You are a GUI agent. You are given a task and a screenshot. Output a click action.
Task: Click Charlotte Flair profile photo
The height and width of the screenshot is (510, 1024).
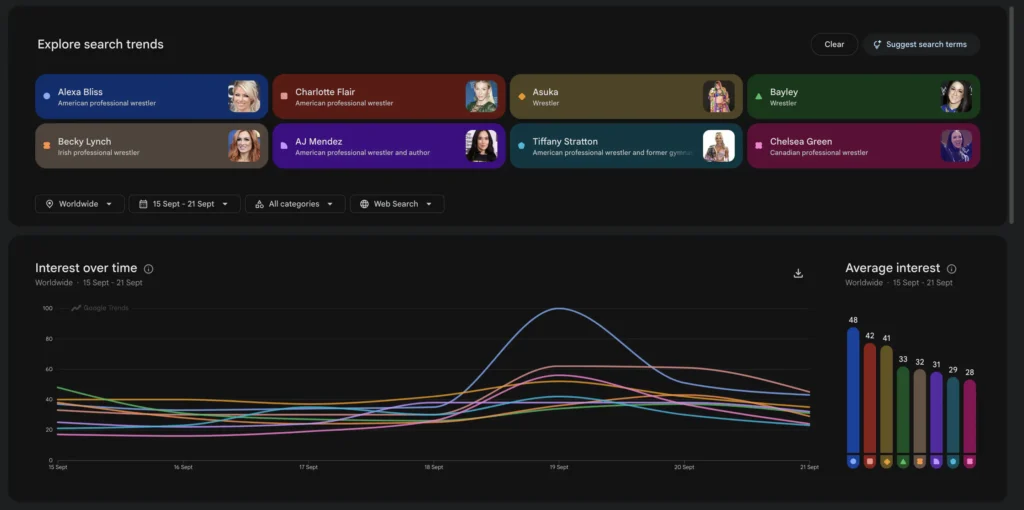481,97
